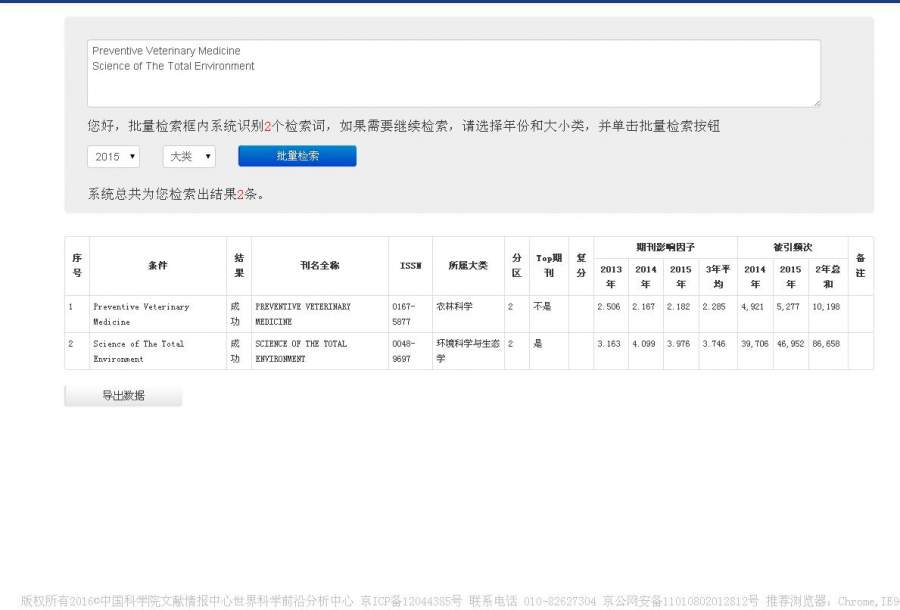
Task: Grab the textarea resize handle corner
Action: point(817,103)
